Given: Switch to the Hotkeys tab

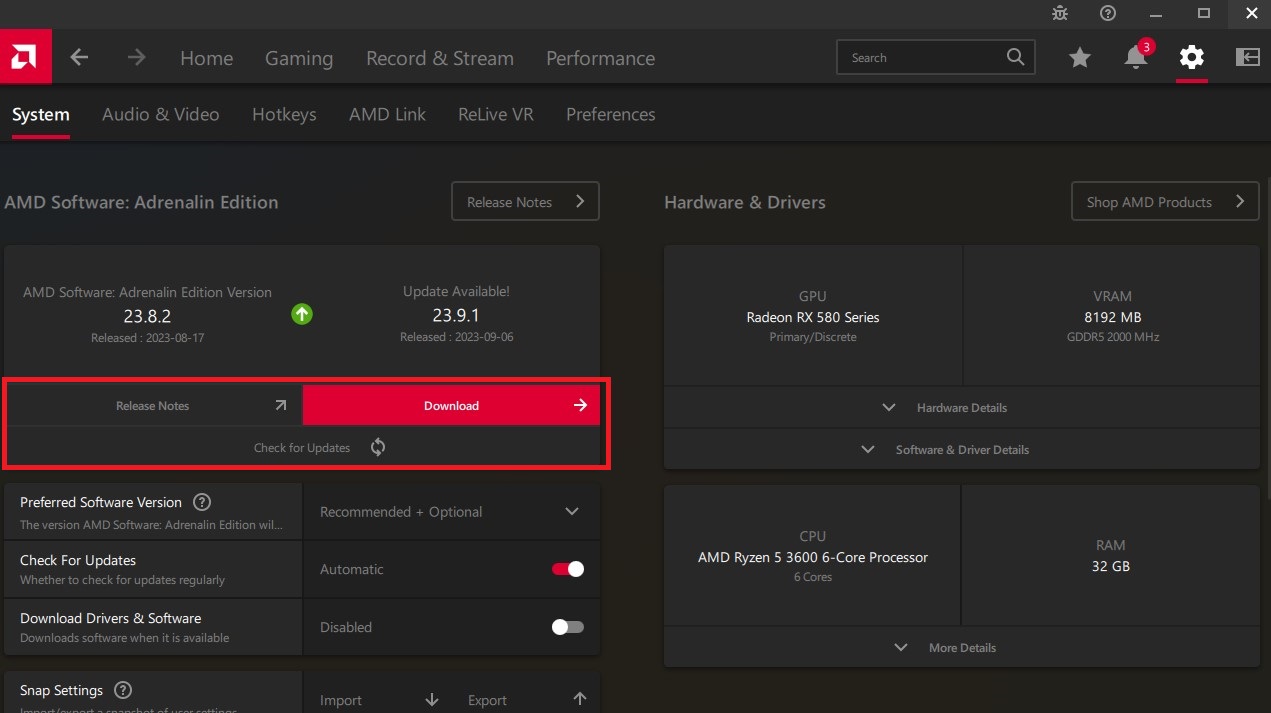Looking at the screenshot, I should pyautogui.click(x=284, y=114).
